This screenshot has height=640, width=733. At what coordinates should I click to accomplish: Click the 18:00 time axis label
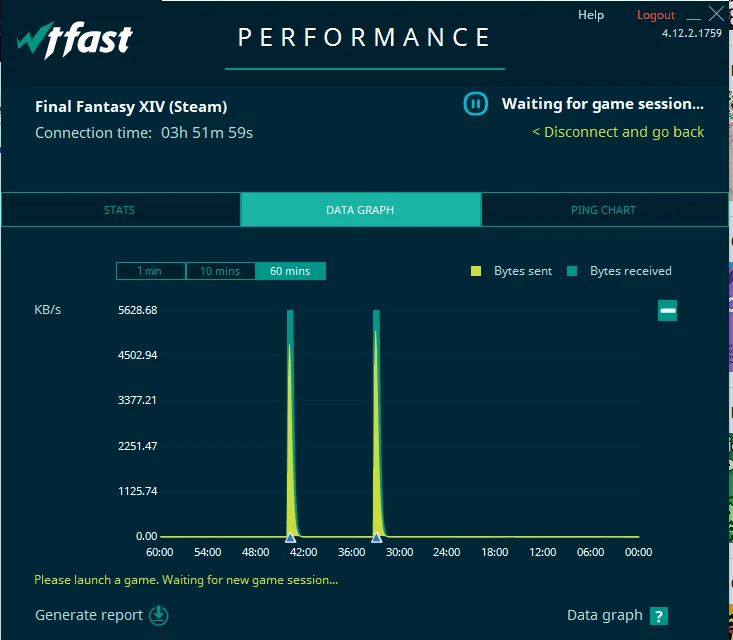tap(495, 552)
